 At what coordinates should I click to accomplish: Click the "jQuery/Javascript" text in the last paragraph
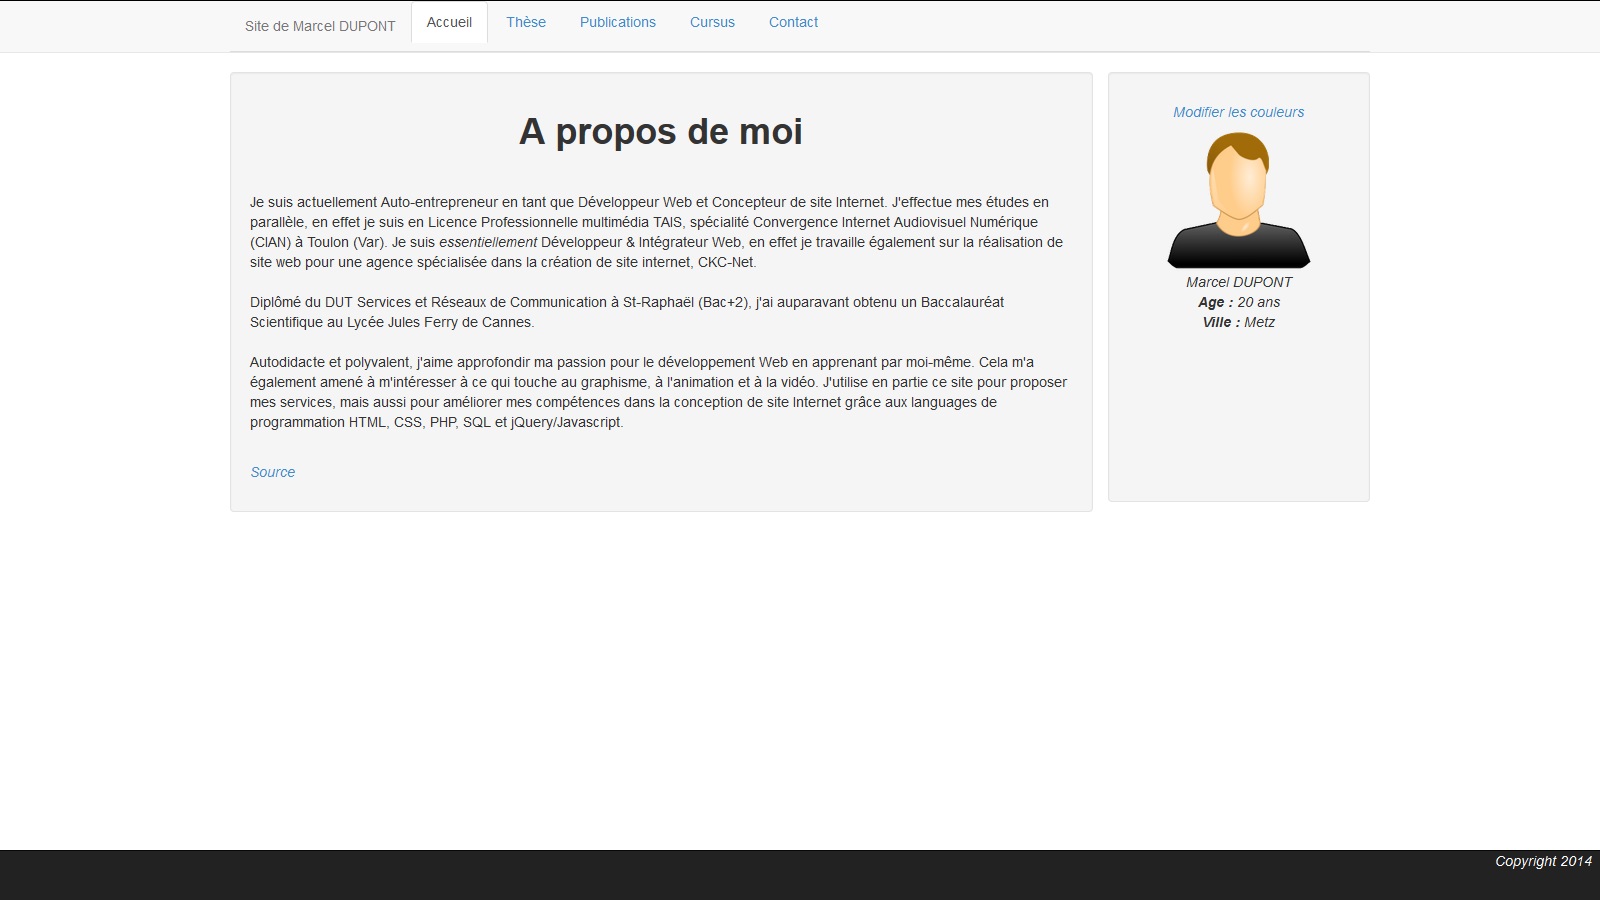click(x=566, y=422)
